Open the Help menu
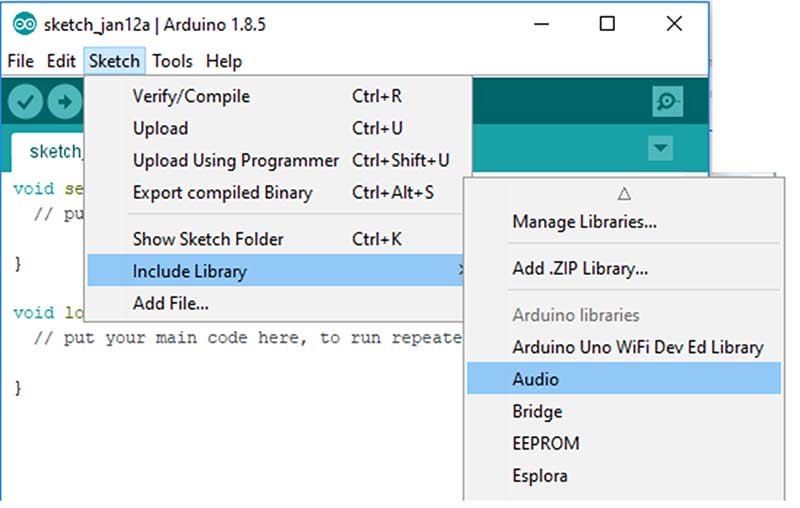Viewport: 800px width, 508px height. 223,61
